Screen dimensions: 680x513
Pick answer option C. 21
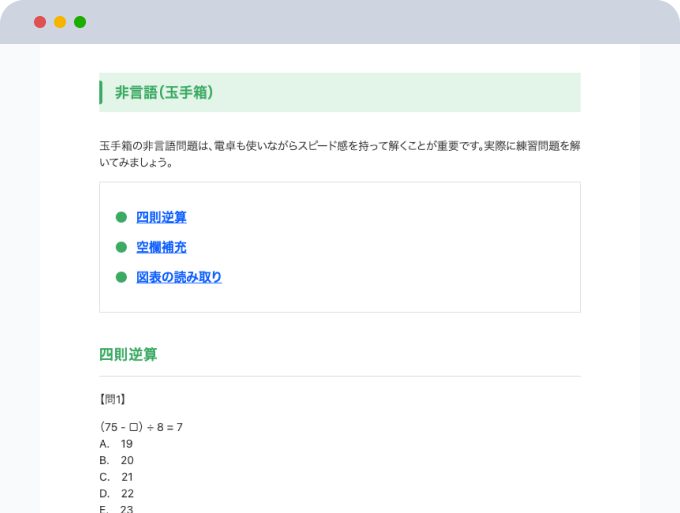(116, 477)
